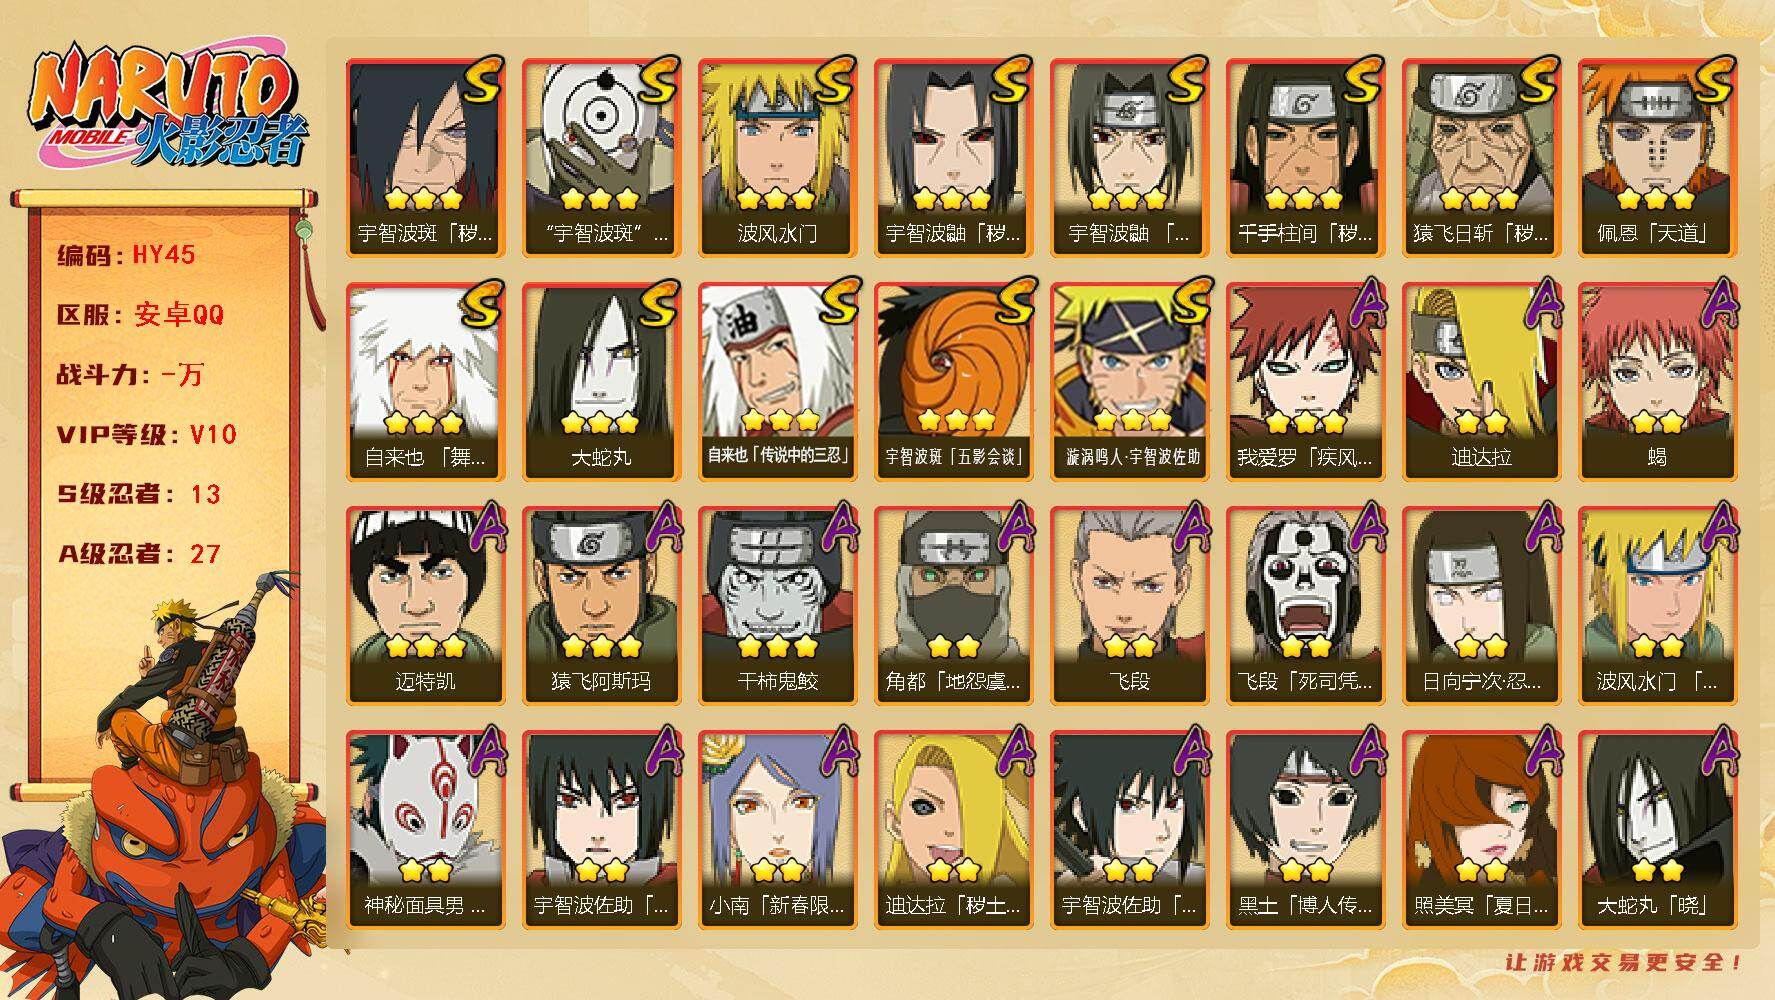The height and width of the screenshot is (1000, 1775).
Task: Select the 猿飞阿斯玛 card
Action: coord(601,606)
